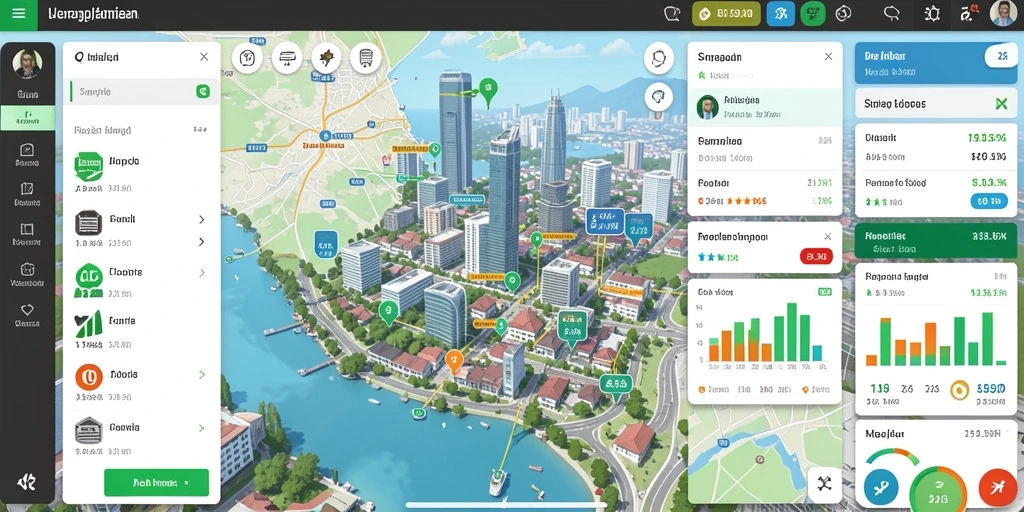The image size is (1024, 512).
Task: Click the orange map pin marker
Action: tap(453, 360)
